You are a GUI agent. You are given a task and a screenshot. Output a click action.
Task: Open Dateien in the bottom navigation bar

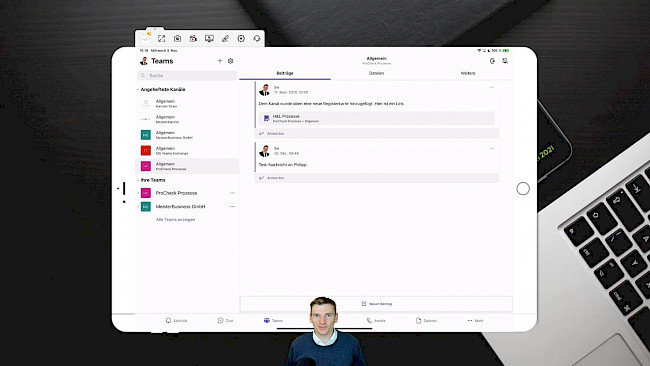(426, 320)
